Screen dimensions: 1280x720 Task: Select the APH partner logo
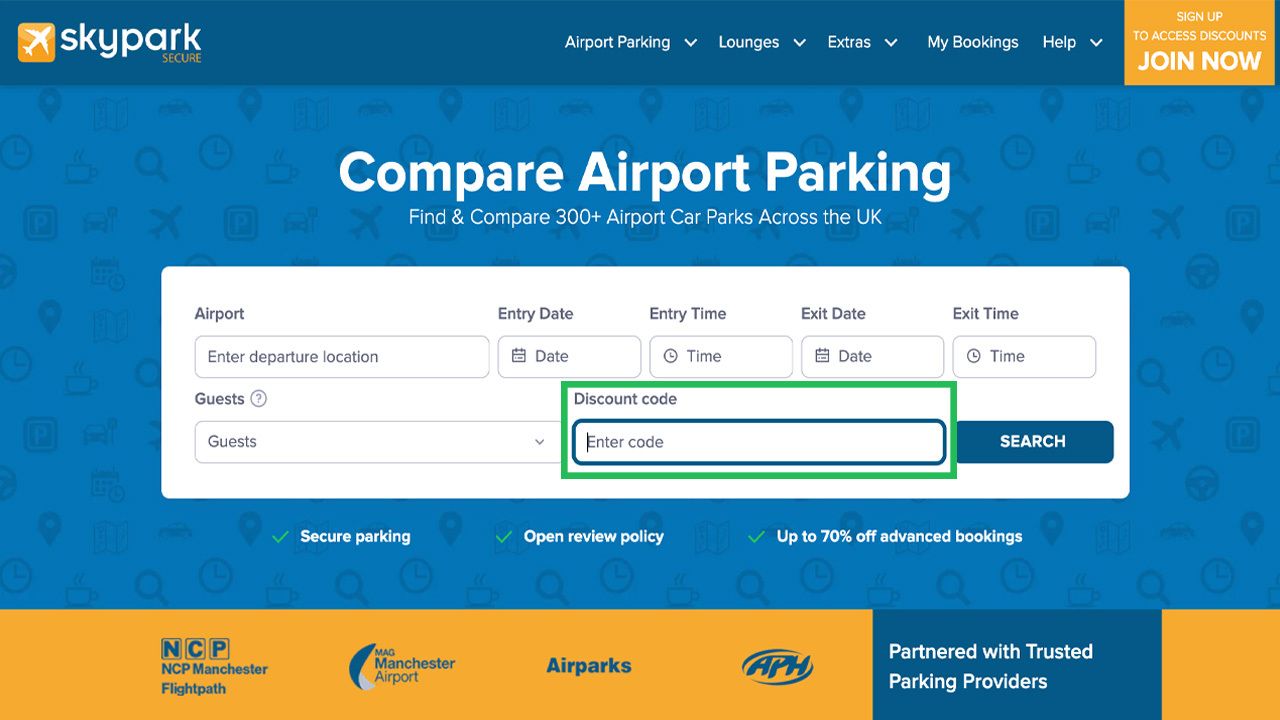778,665
